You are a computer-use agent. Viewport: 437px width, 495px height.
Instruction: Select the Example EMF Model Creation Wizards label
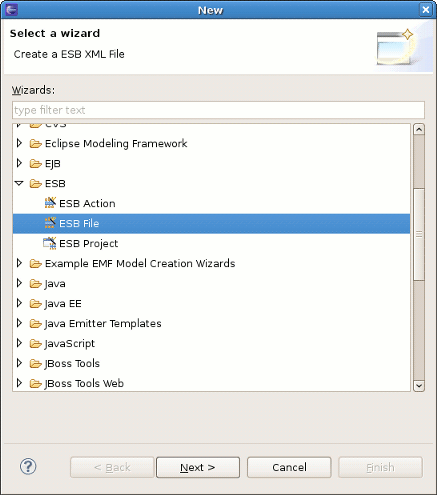(140, 264)
